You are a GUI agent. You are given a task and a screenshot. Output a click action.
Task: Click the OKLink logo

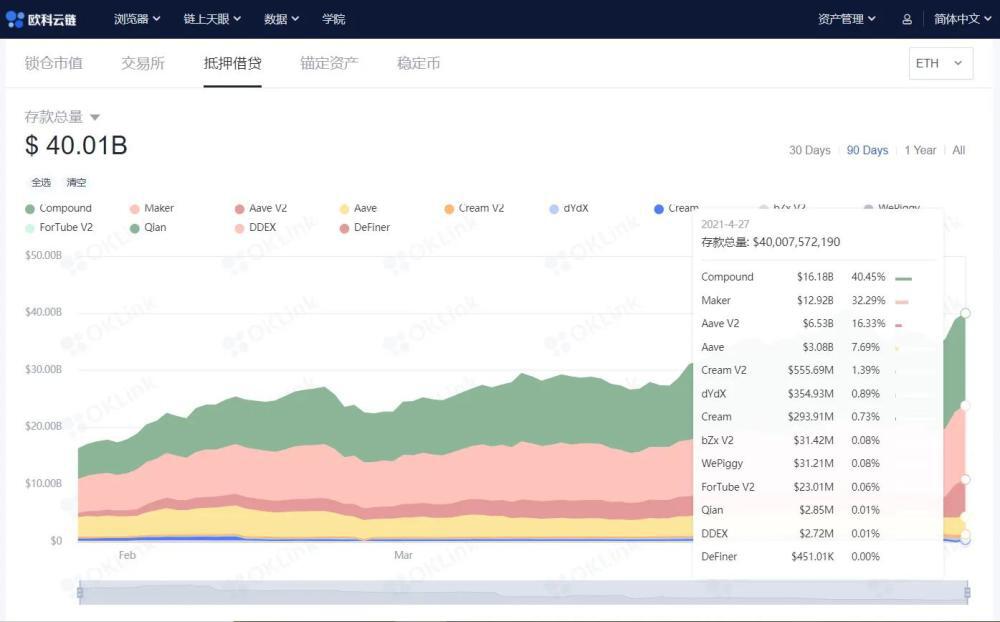tap(44, 18)
